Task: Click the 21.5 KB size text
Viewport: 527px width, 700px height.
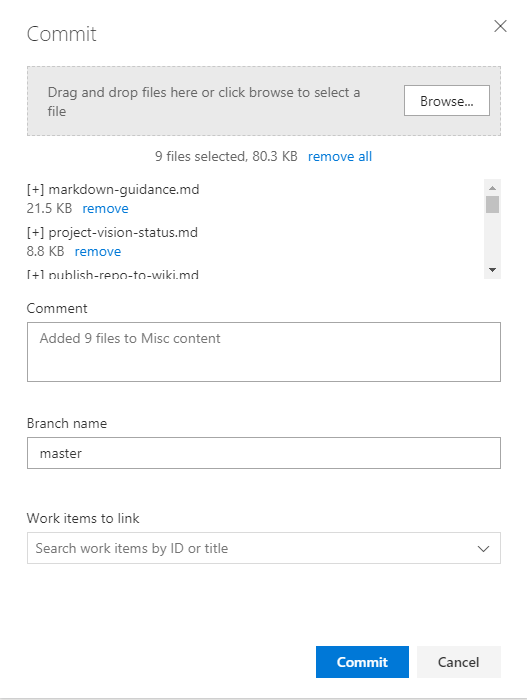Action: [x=49, y=208]
